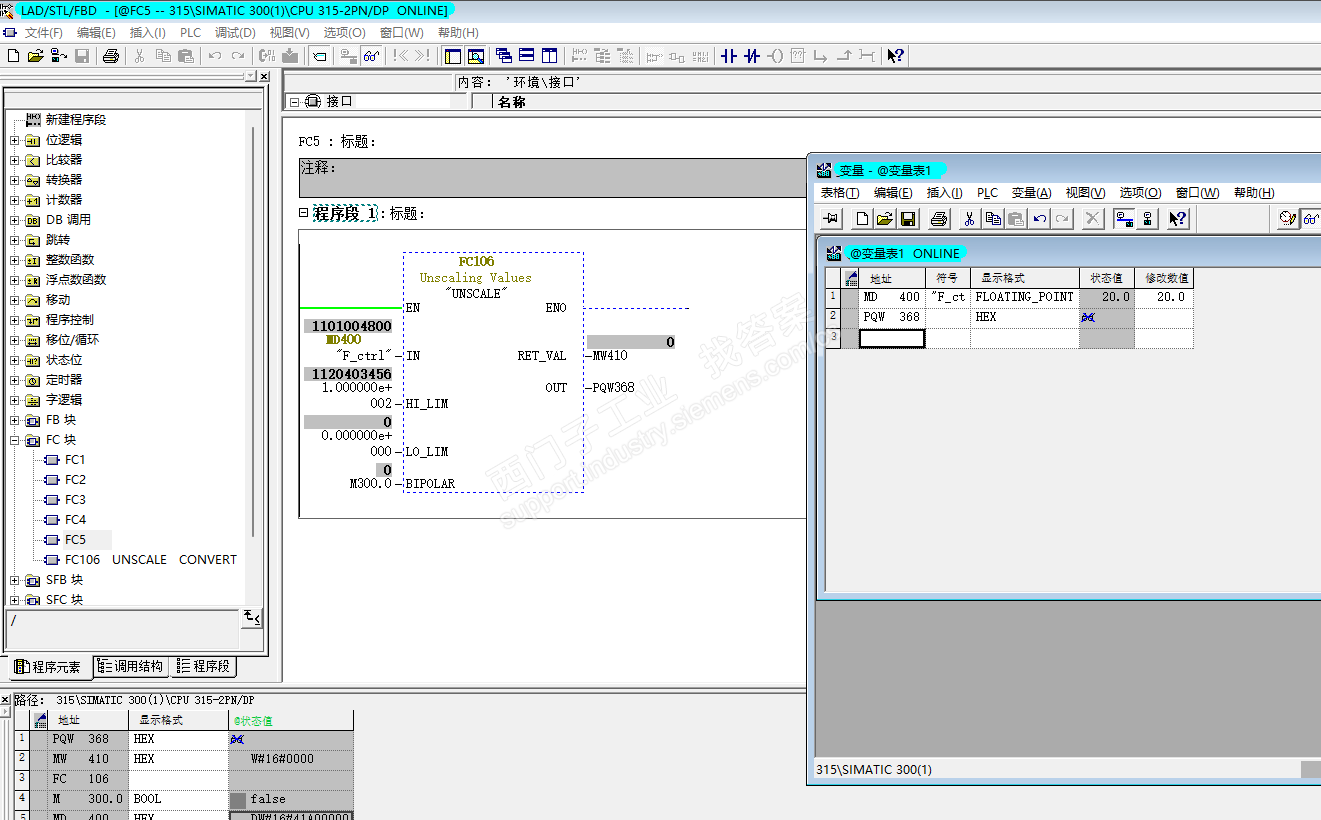Click the context help arrow in variable table
Screen dimensions: 1321x820
[x=1177, y=219]
